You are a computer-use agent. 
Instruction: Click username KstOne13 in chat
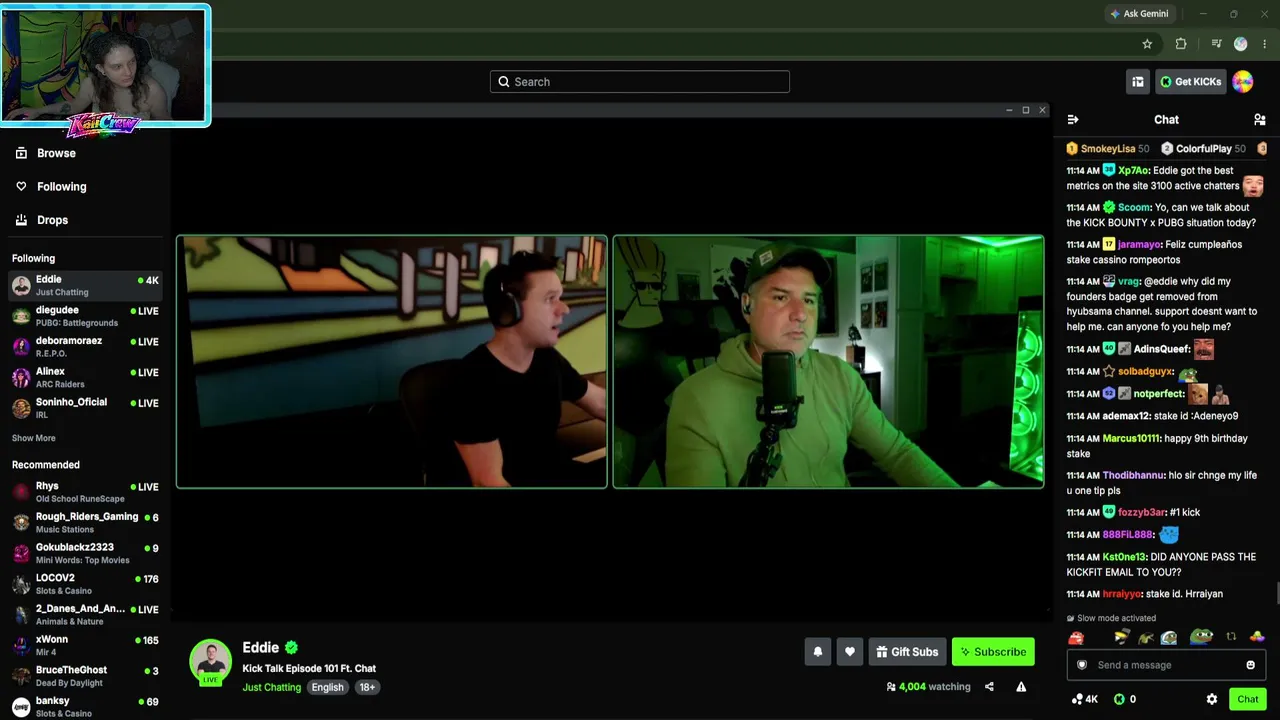point(1124,557)
